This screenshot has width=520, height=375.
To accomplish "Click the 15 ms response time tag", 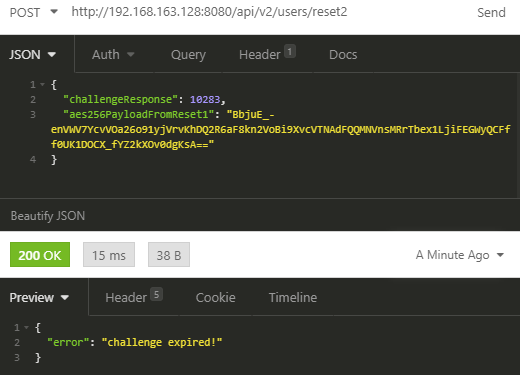I will [109, 255].
